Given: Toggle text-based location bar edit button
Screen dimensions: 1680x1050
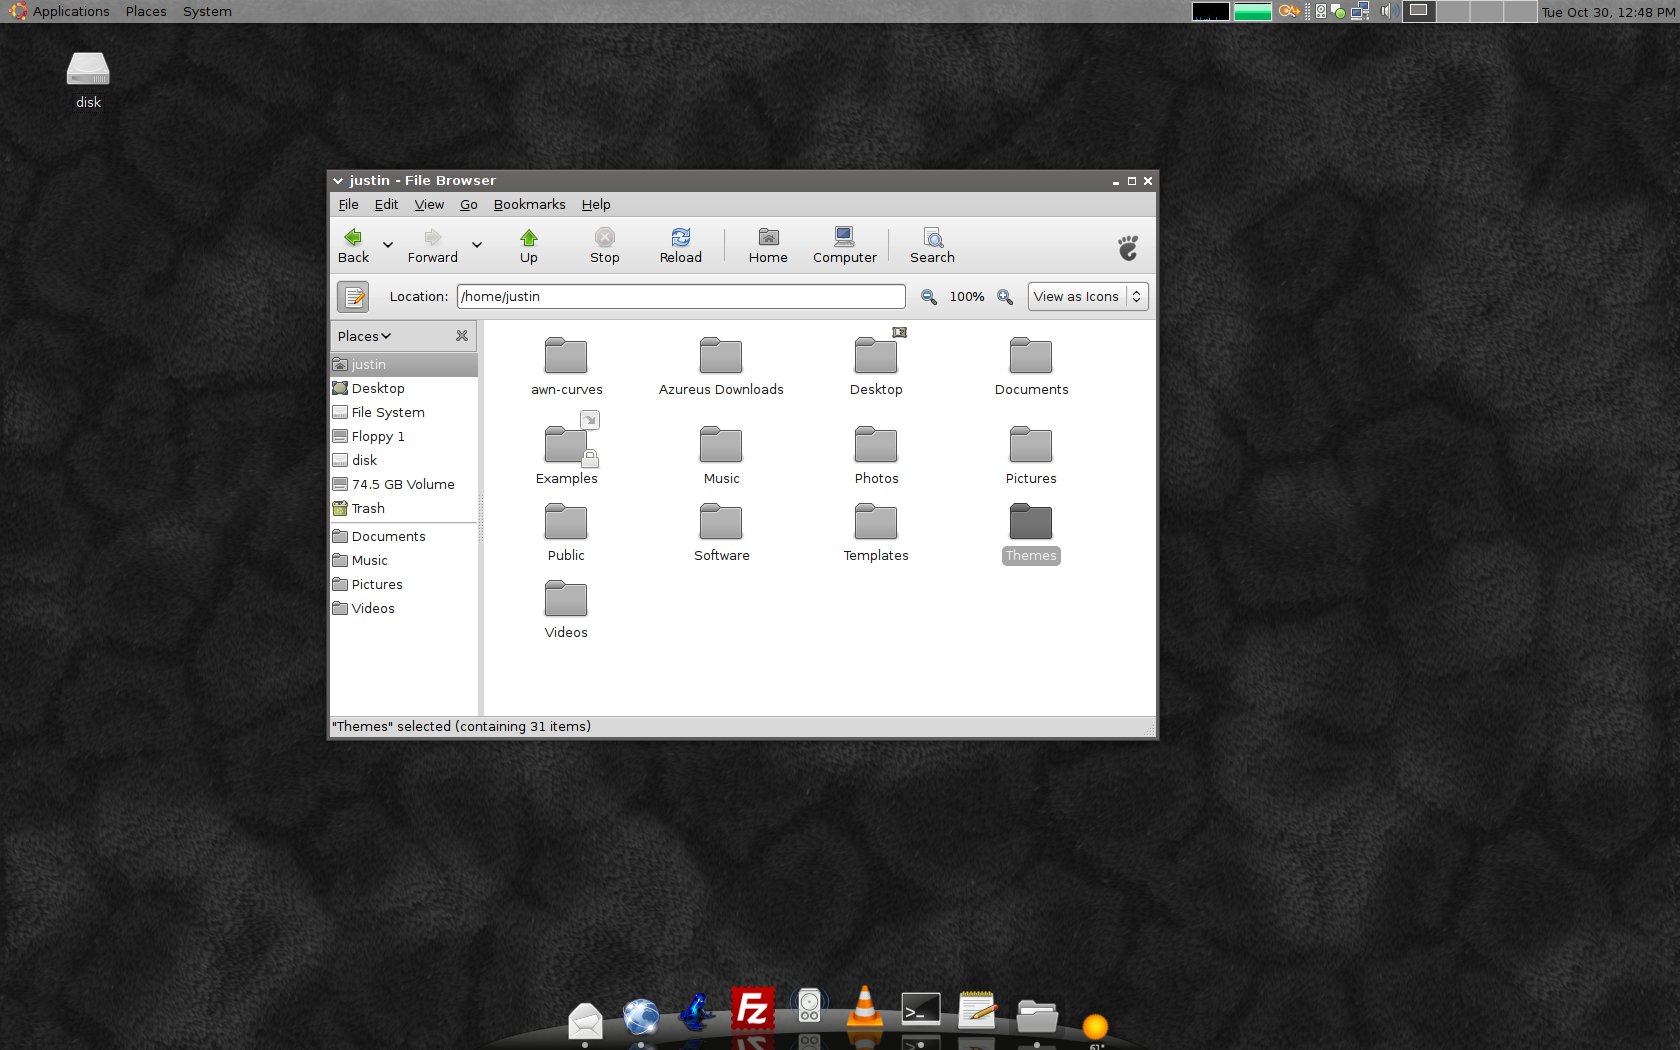Looking at the screenshot, I should pos(353,297).
